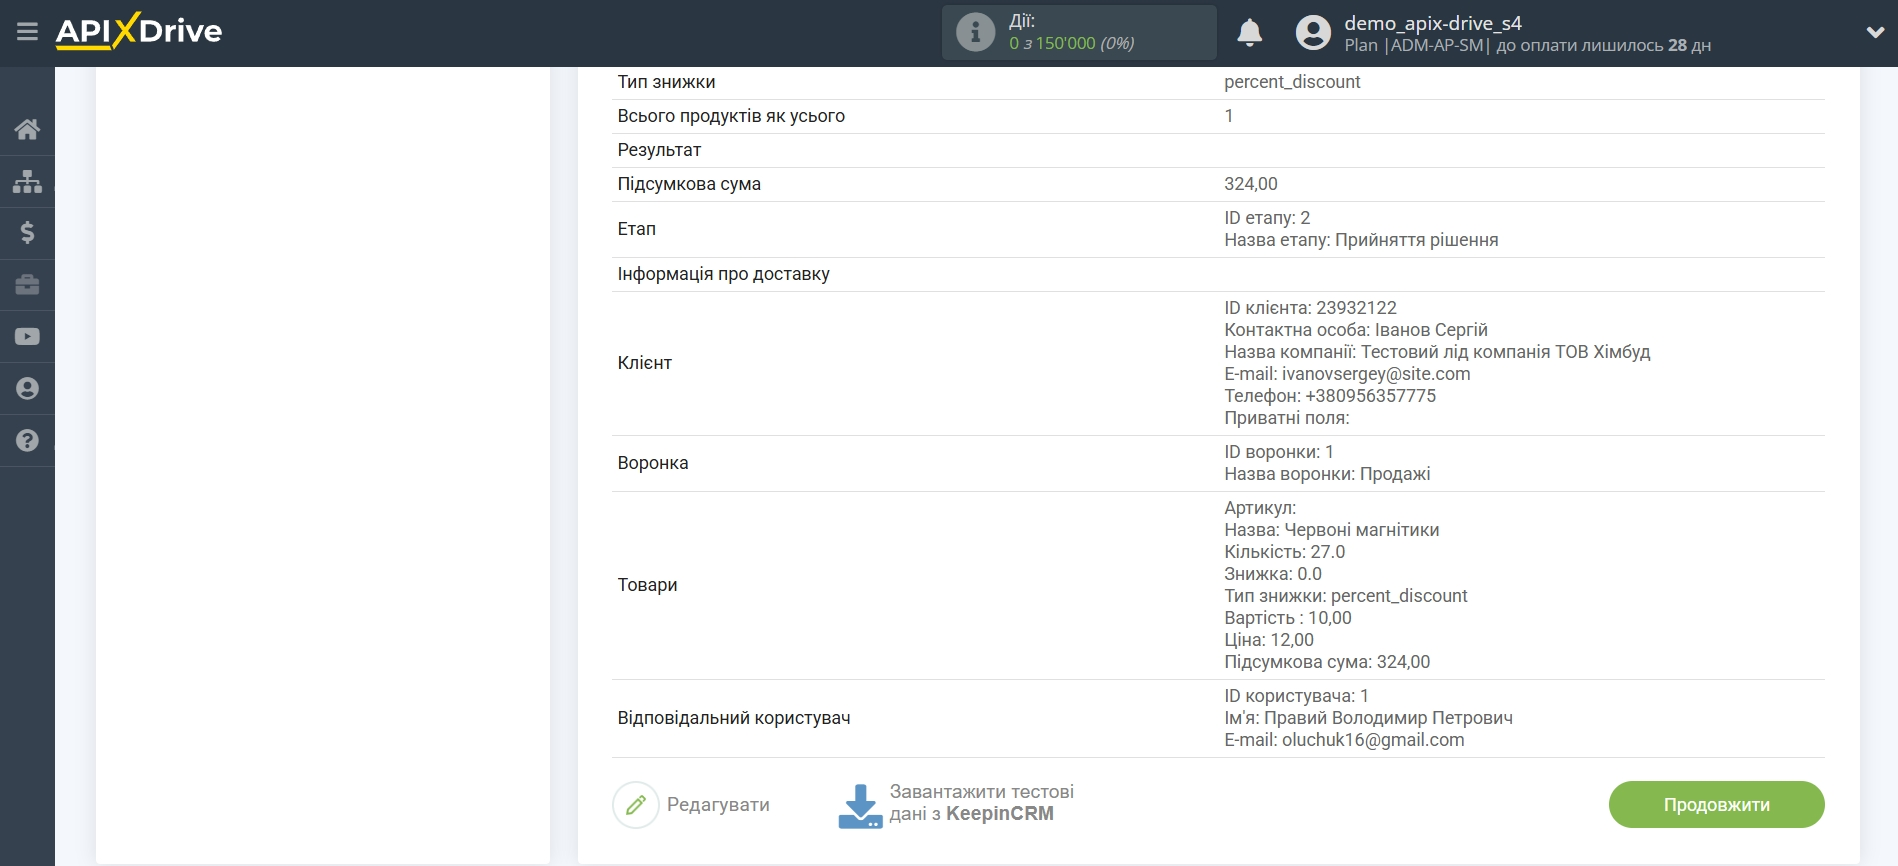Click Кількість: 27.0

(x=1284, y=552)
